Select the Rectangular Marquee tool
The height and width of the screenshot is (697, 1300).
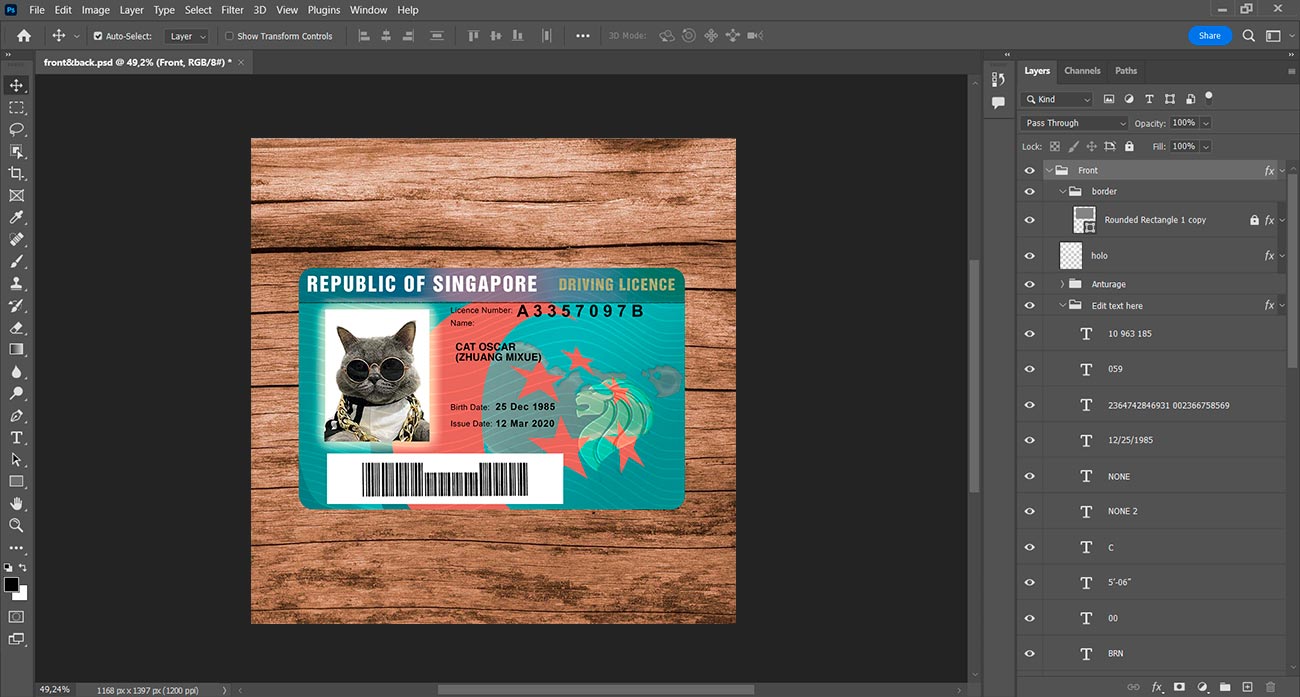coord(16,107)
